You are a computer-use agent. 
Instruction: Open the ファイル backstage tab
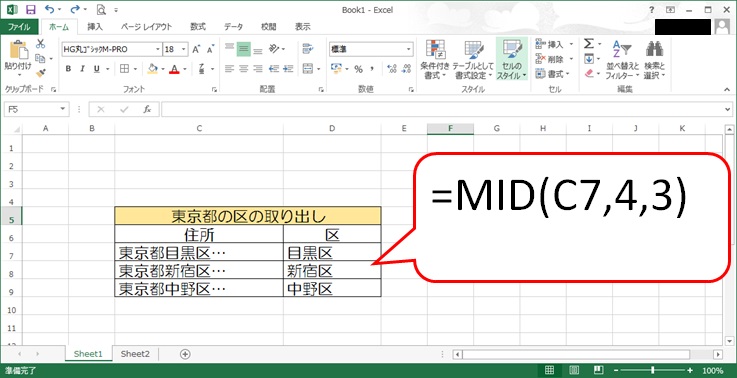[x=19, y=27]
